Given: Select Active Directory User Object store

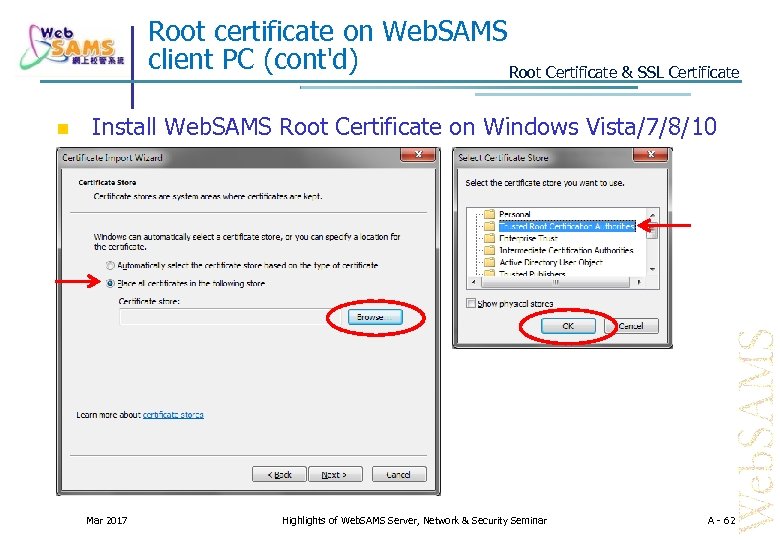Looking at the screenshot, I should [551, 262].
